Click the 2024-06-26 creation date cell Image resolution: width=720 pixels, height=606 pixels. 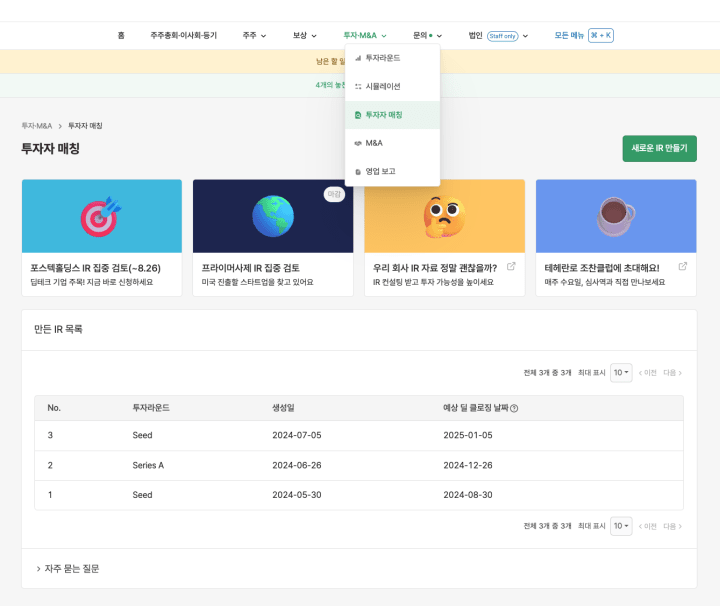click(x=297, y=466)
